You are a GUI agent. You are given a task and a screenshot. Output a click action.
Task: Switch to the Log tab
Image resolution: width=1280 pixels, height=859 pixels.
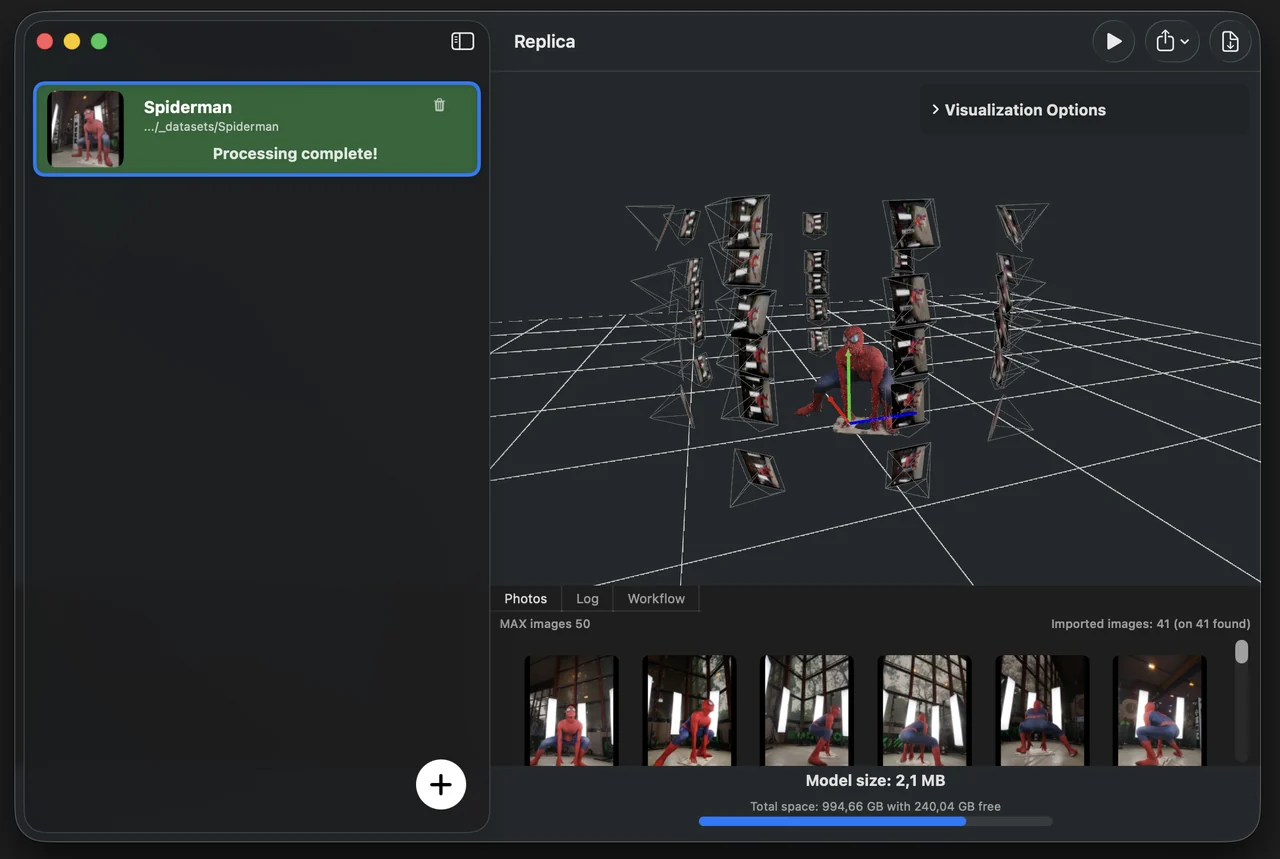(587, 598)
